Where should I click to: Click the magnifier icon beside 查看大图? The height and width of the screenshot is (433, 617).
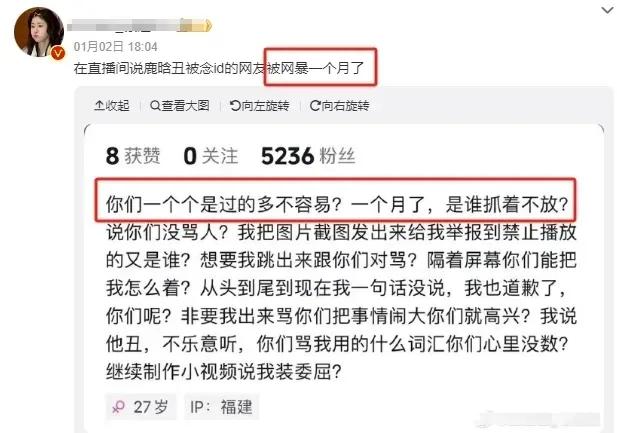pyautogui.click(x=155, y=105)
